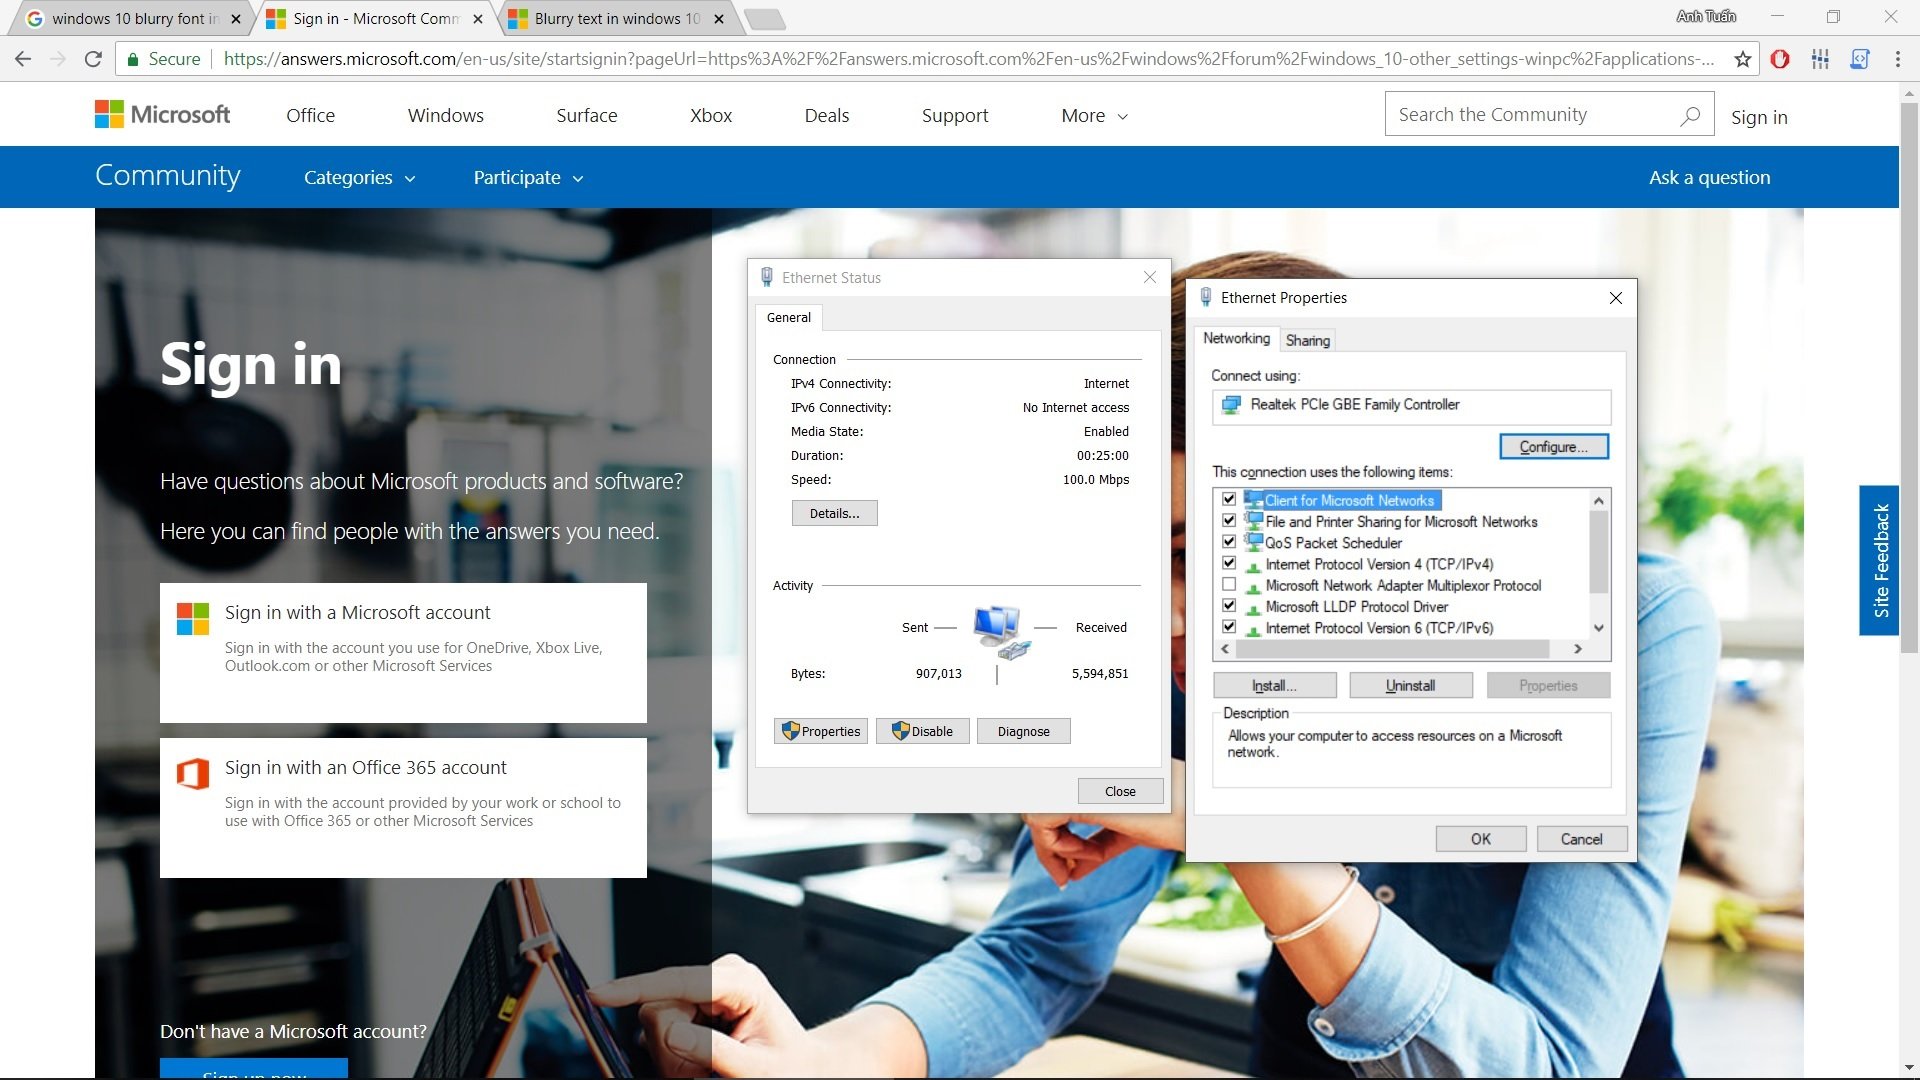This screenshot has height=1080, width=1920.
Task: Click the Install button
Action: 1274,685
